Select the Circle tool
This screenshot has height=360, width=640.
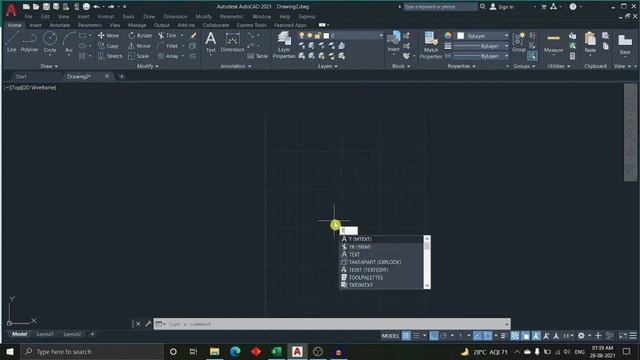[50, 42]
